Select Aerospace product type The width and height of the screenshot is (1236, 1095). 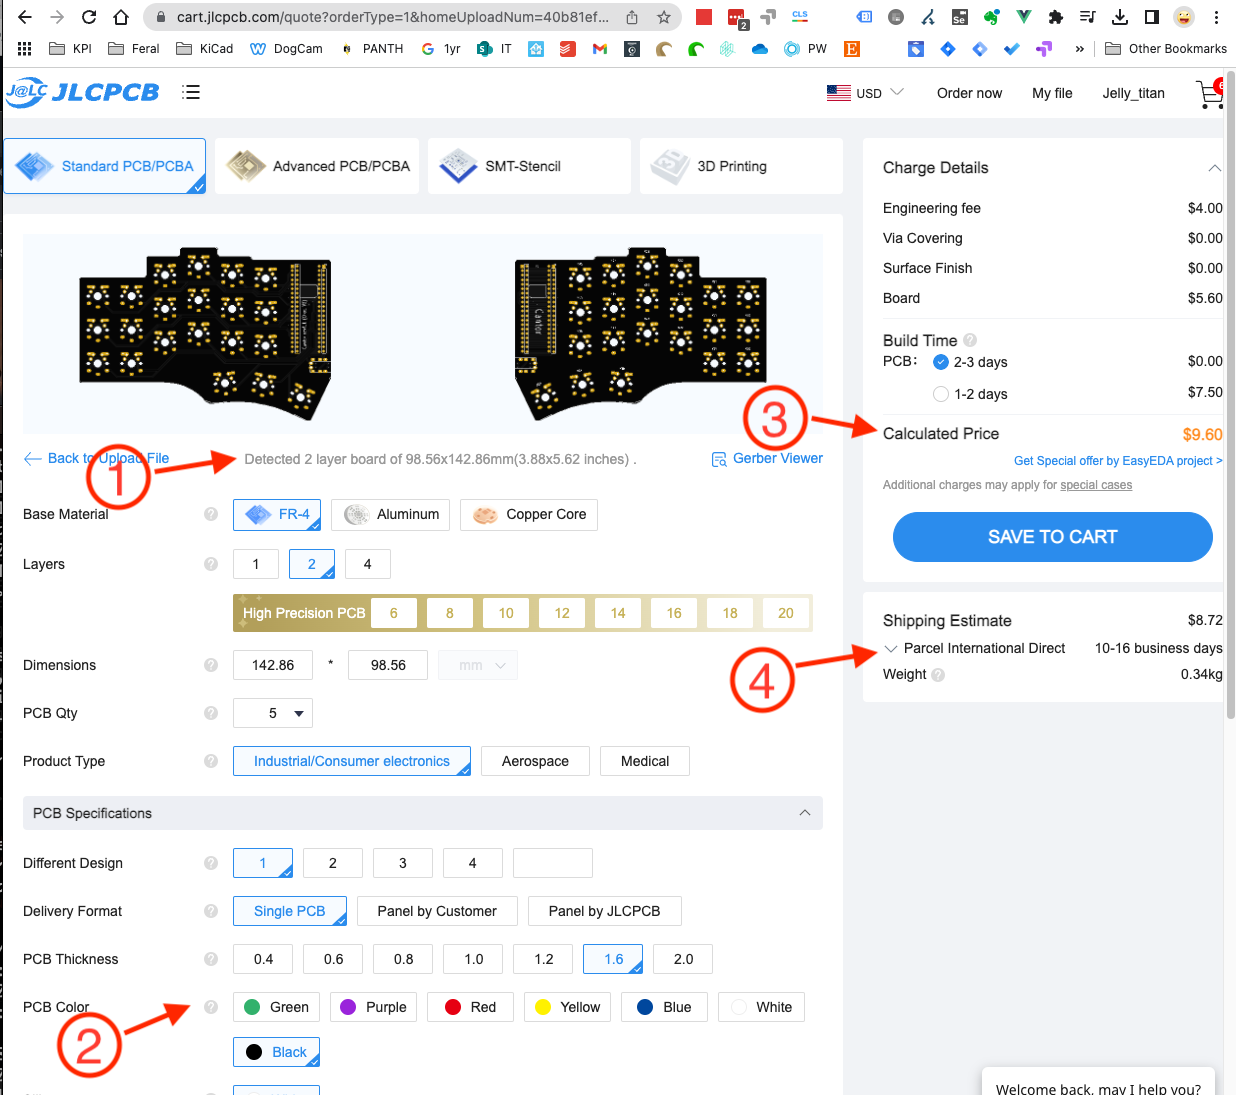point(535,761)
